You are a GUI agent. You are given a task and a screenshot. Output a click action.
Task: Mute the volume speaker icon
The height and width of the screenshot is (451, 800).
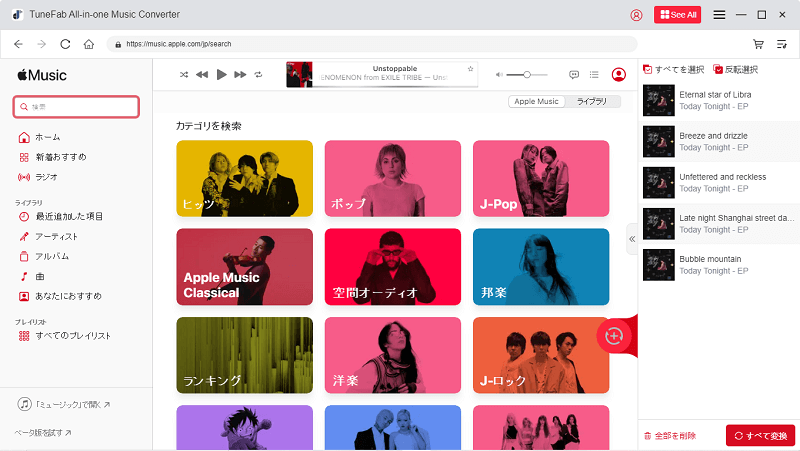[x=499, y=75]
